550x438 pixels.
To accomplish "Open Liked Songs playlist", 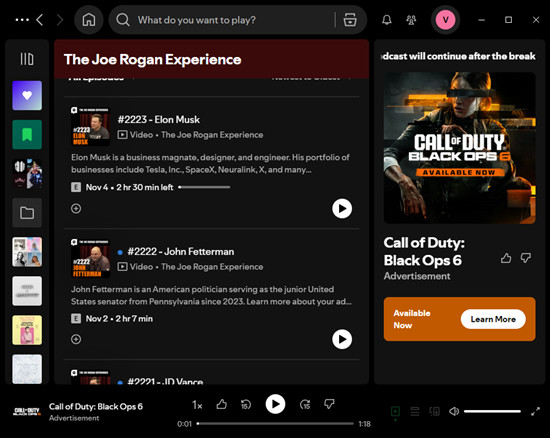I will coord(27,95).
